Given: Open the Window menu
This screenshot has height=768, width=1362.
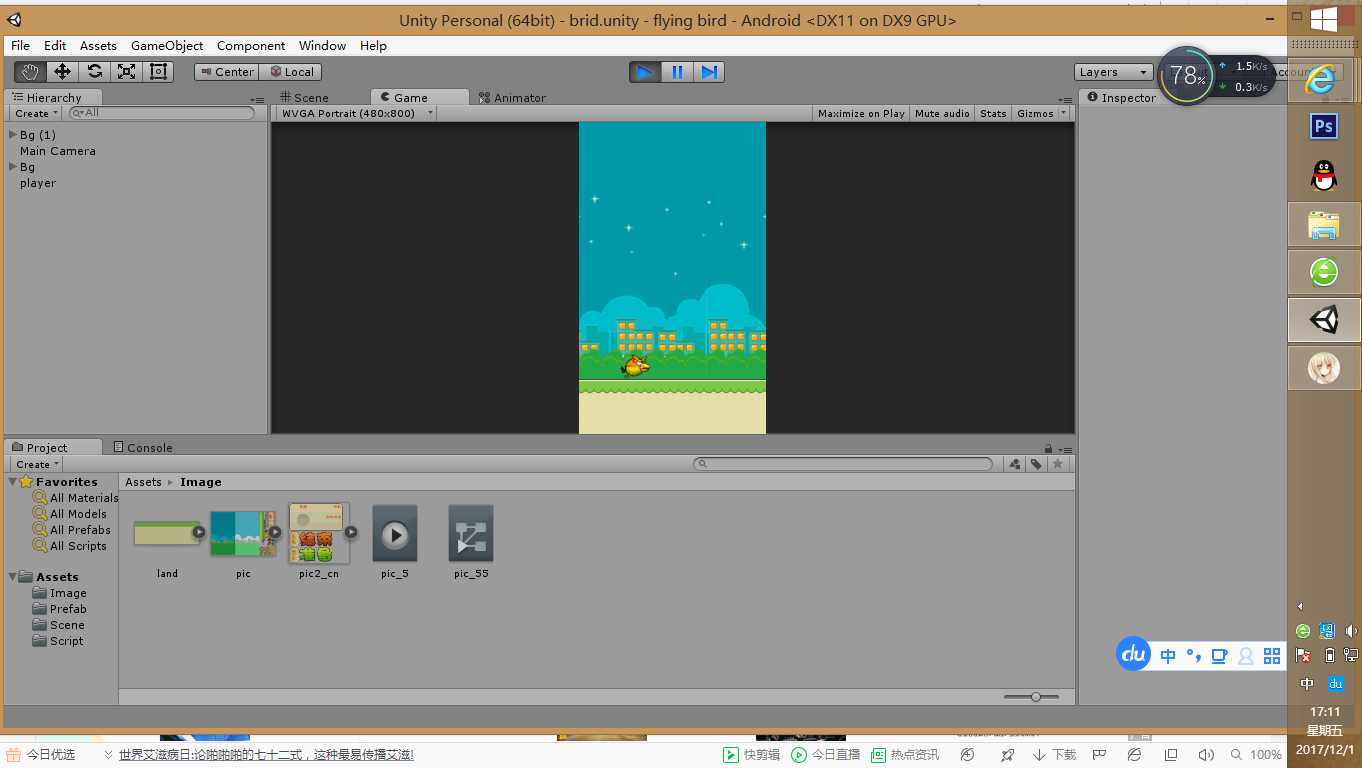Looking at the screenshot, I should (322, 46).
